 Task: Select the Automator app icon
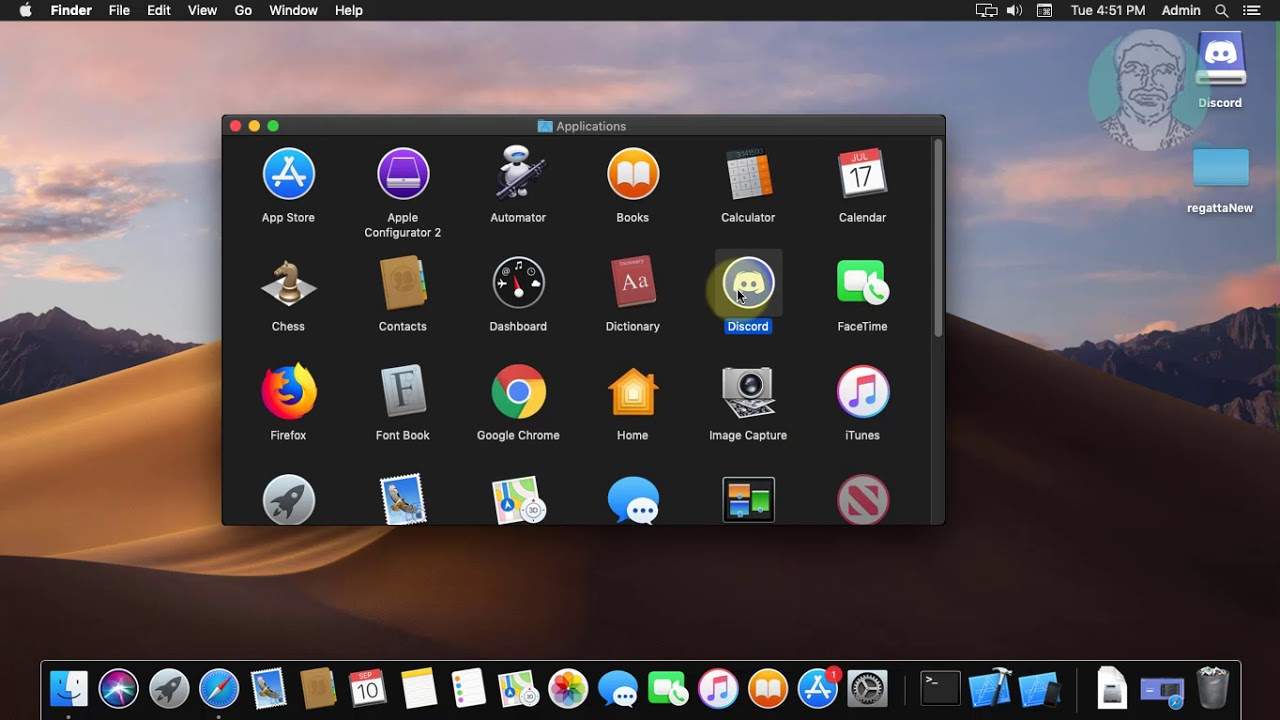point(518,174)
